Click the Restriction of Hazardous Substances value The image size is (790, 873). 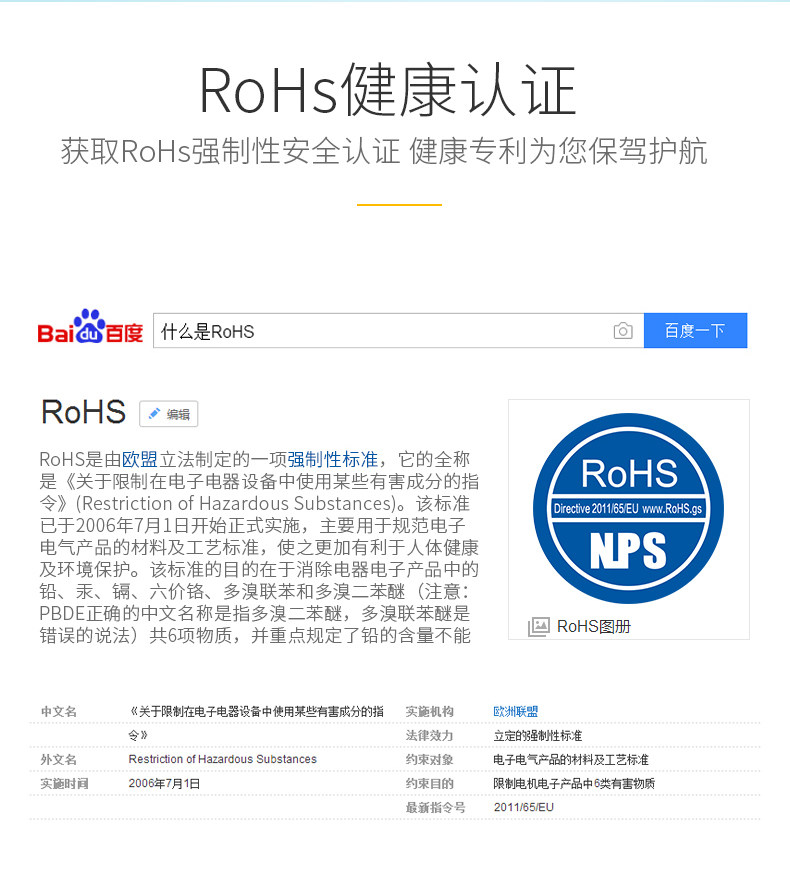click(x=223, y=759)
